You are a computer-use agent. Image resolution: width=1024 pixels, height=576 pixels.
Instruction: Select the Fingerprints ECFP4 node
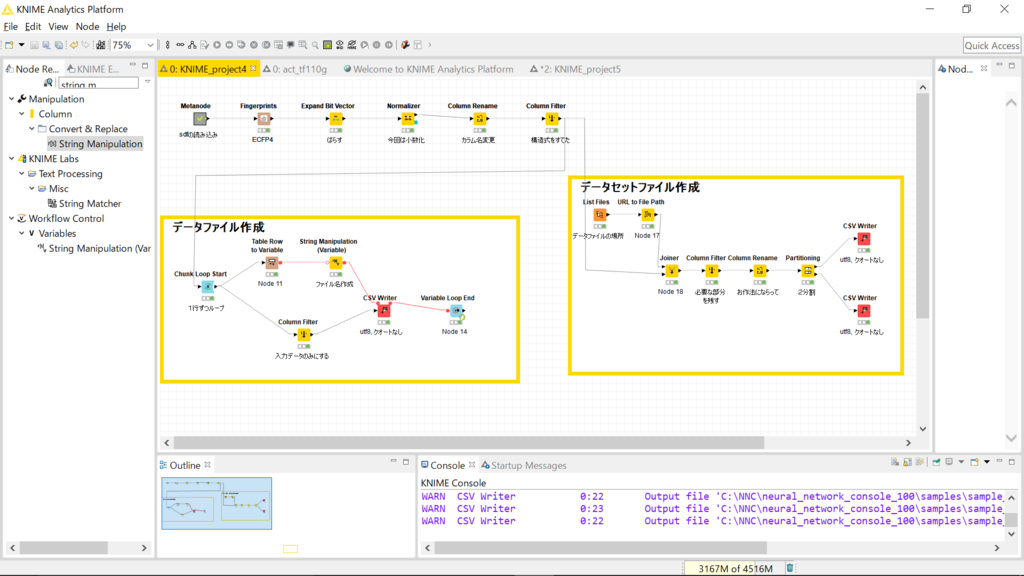tap(263, 119)
